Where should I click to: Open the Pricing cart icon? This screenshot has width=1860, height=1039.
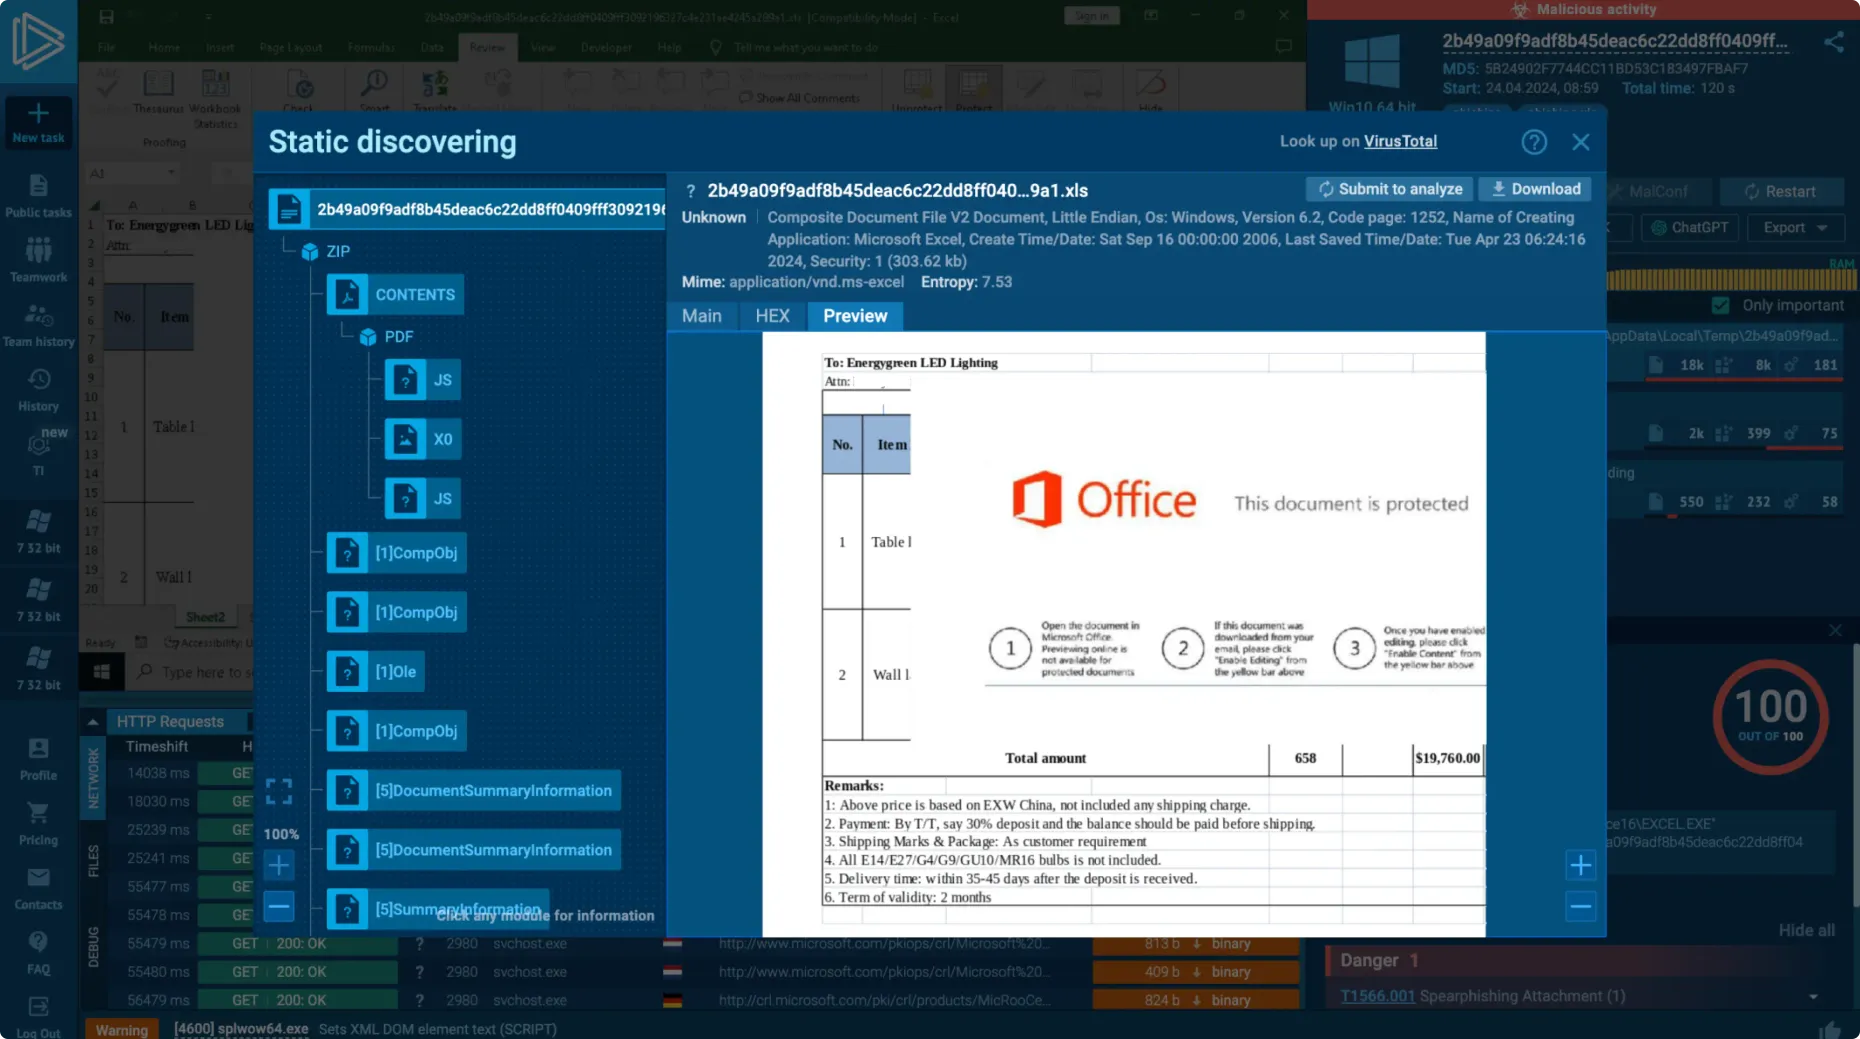[38, 814]
